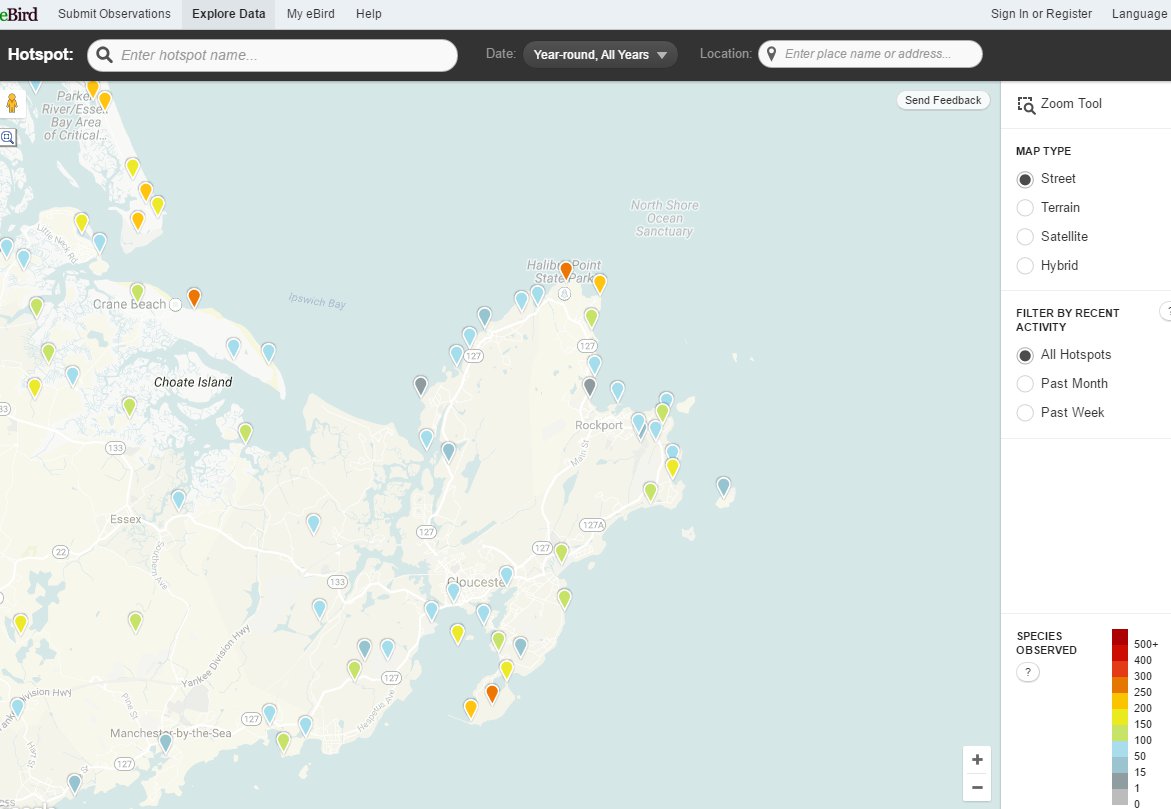Viewport: 1171px width, 809px height.
Task: Open the Explore Data tab
Action: click(229, 14)
